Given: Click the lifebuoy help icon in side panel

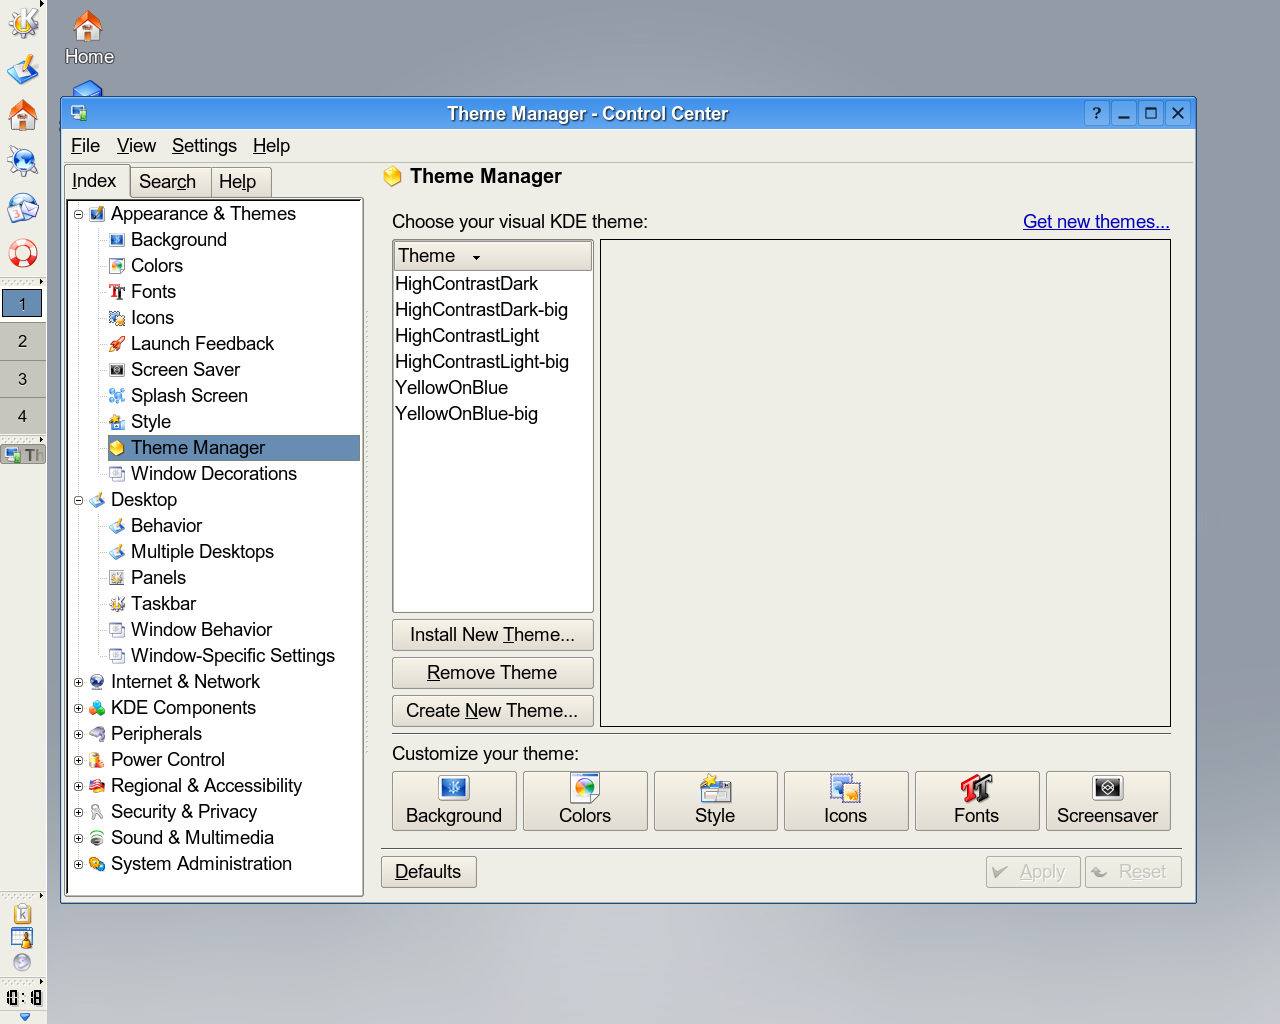Looking at the screenshot, I should (23, 253).
